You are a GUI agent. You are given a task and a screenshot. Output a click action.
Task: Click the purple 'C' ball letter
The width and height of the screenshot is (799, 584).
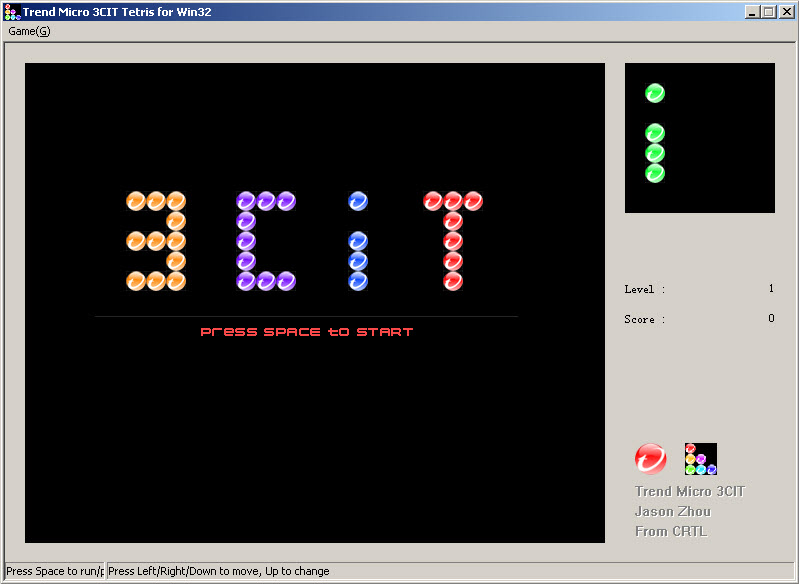(x=265, y=241)
